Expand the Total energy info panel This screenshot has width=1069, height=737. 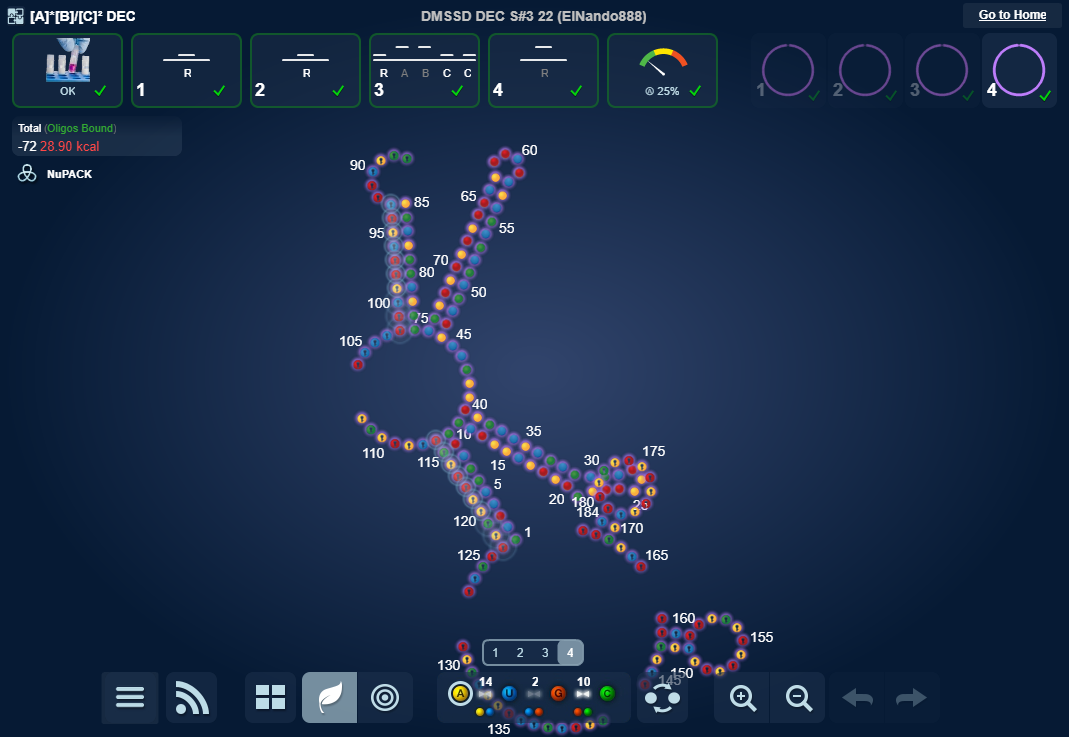97,137
